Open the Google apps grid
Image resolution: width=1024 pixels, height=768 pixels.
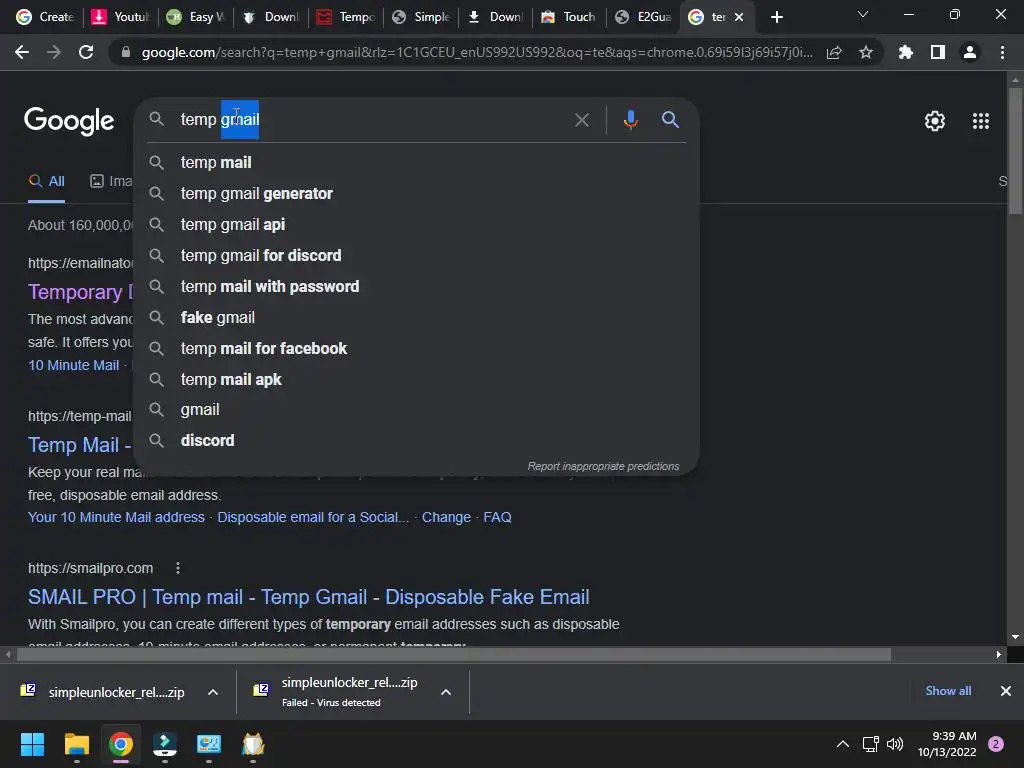[980, 121]
